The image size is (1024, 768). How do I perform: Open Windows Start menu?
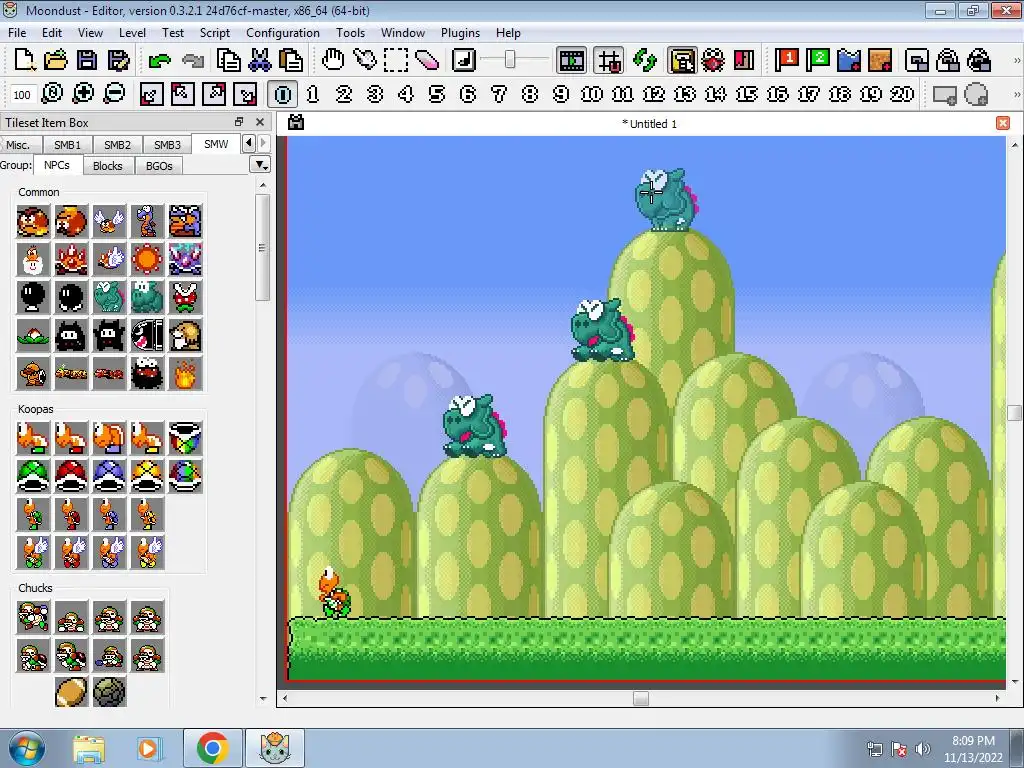coord(27,748)
